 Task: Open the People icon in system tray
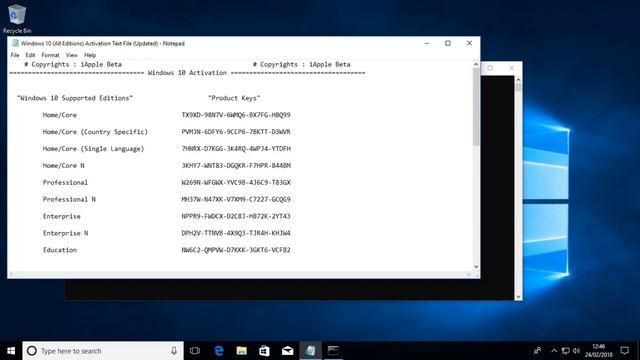pos(538,351)
